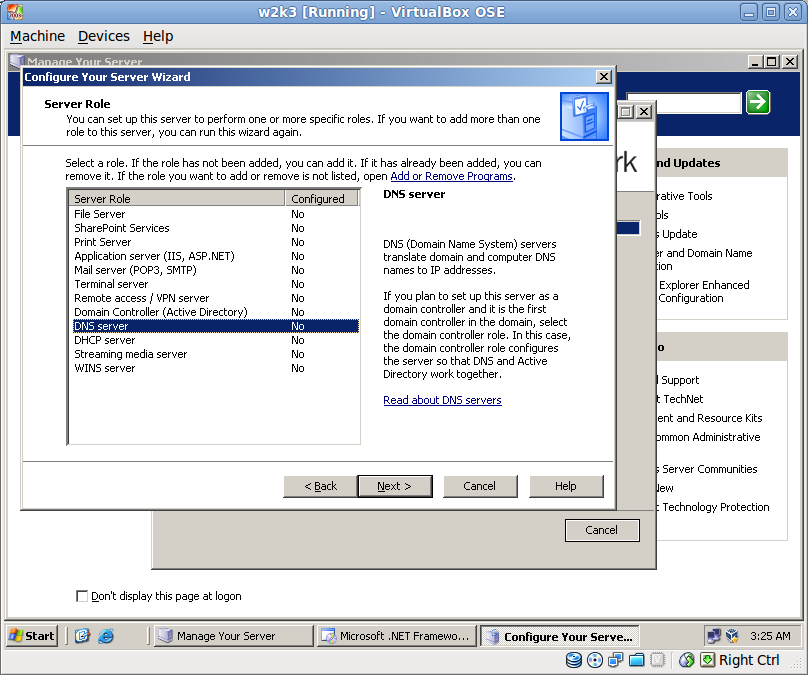This screenshot has height=675, width=808.
Task: Open the Machine menu
Action: pos(38,36)
